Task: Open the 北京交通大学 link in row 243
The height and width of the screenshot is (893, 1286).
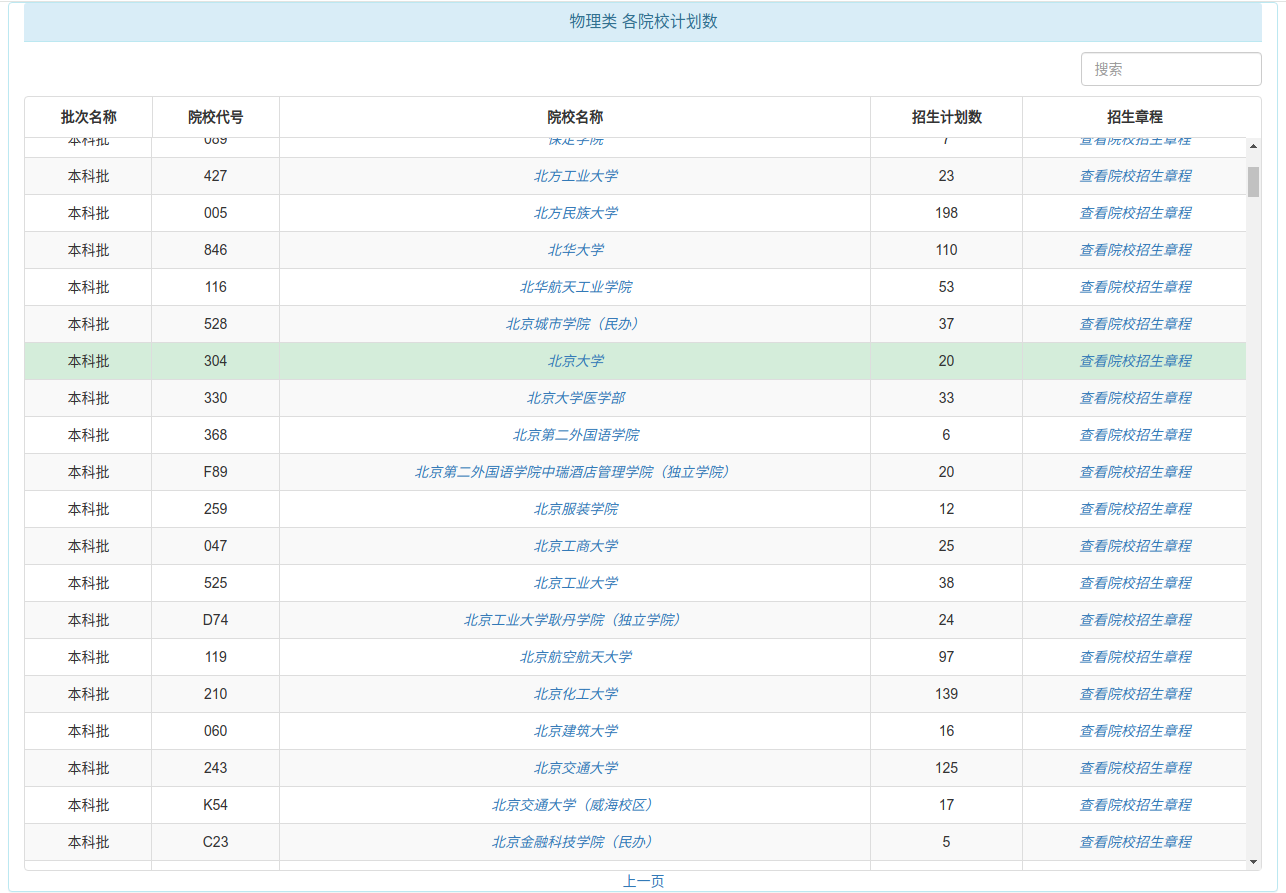Action: click(x=575, y=768)
